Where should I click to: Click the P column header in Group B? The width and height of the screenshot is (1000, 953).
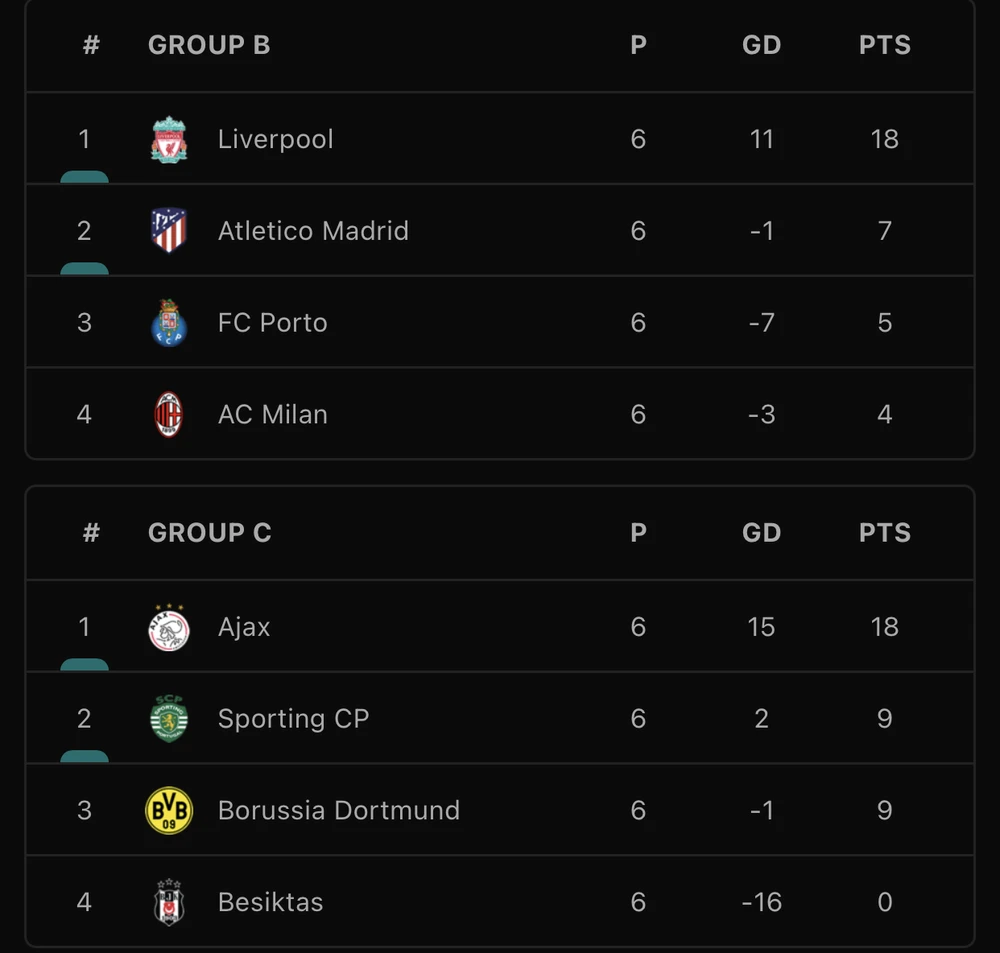point(638,45)
